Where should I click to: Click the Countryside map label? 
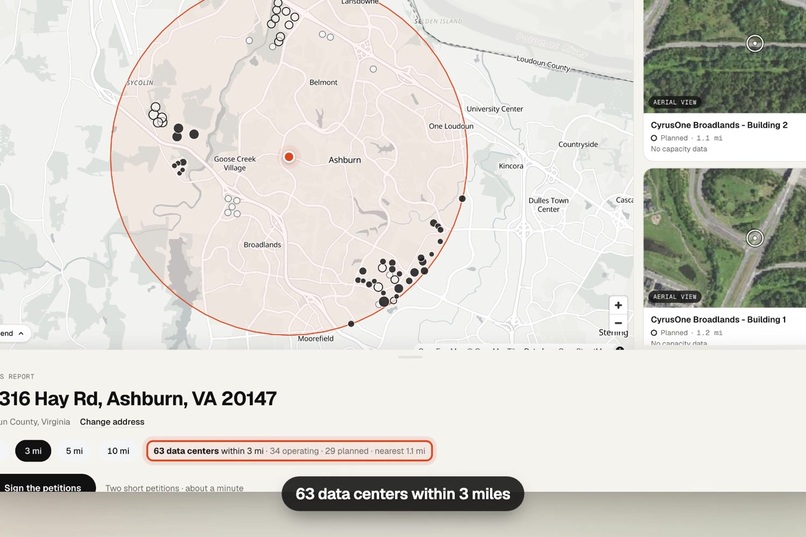578,144
